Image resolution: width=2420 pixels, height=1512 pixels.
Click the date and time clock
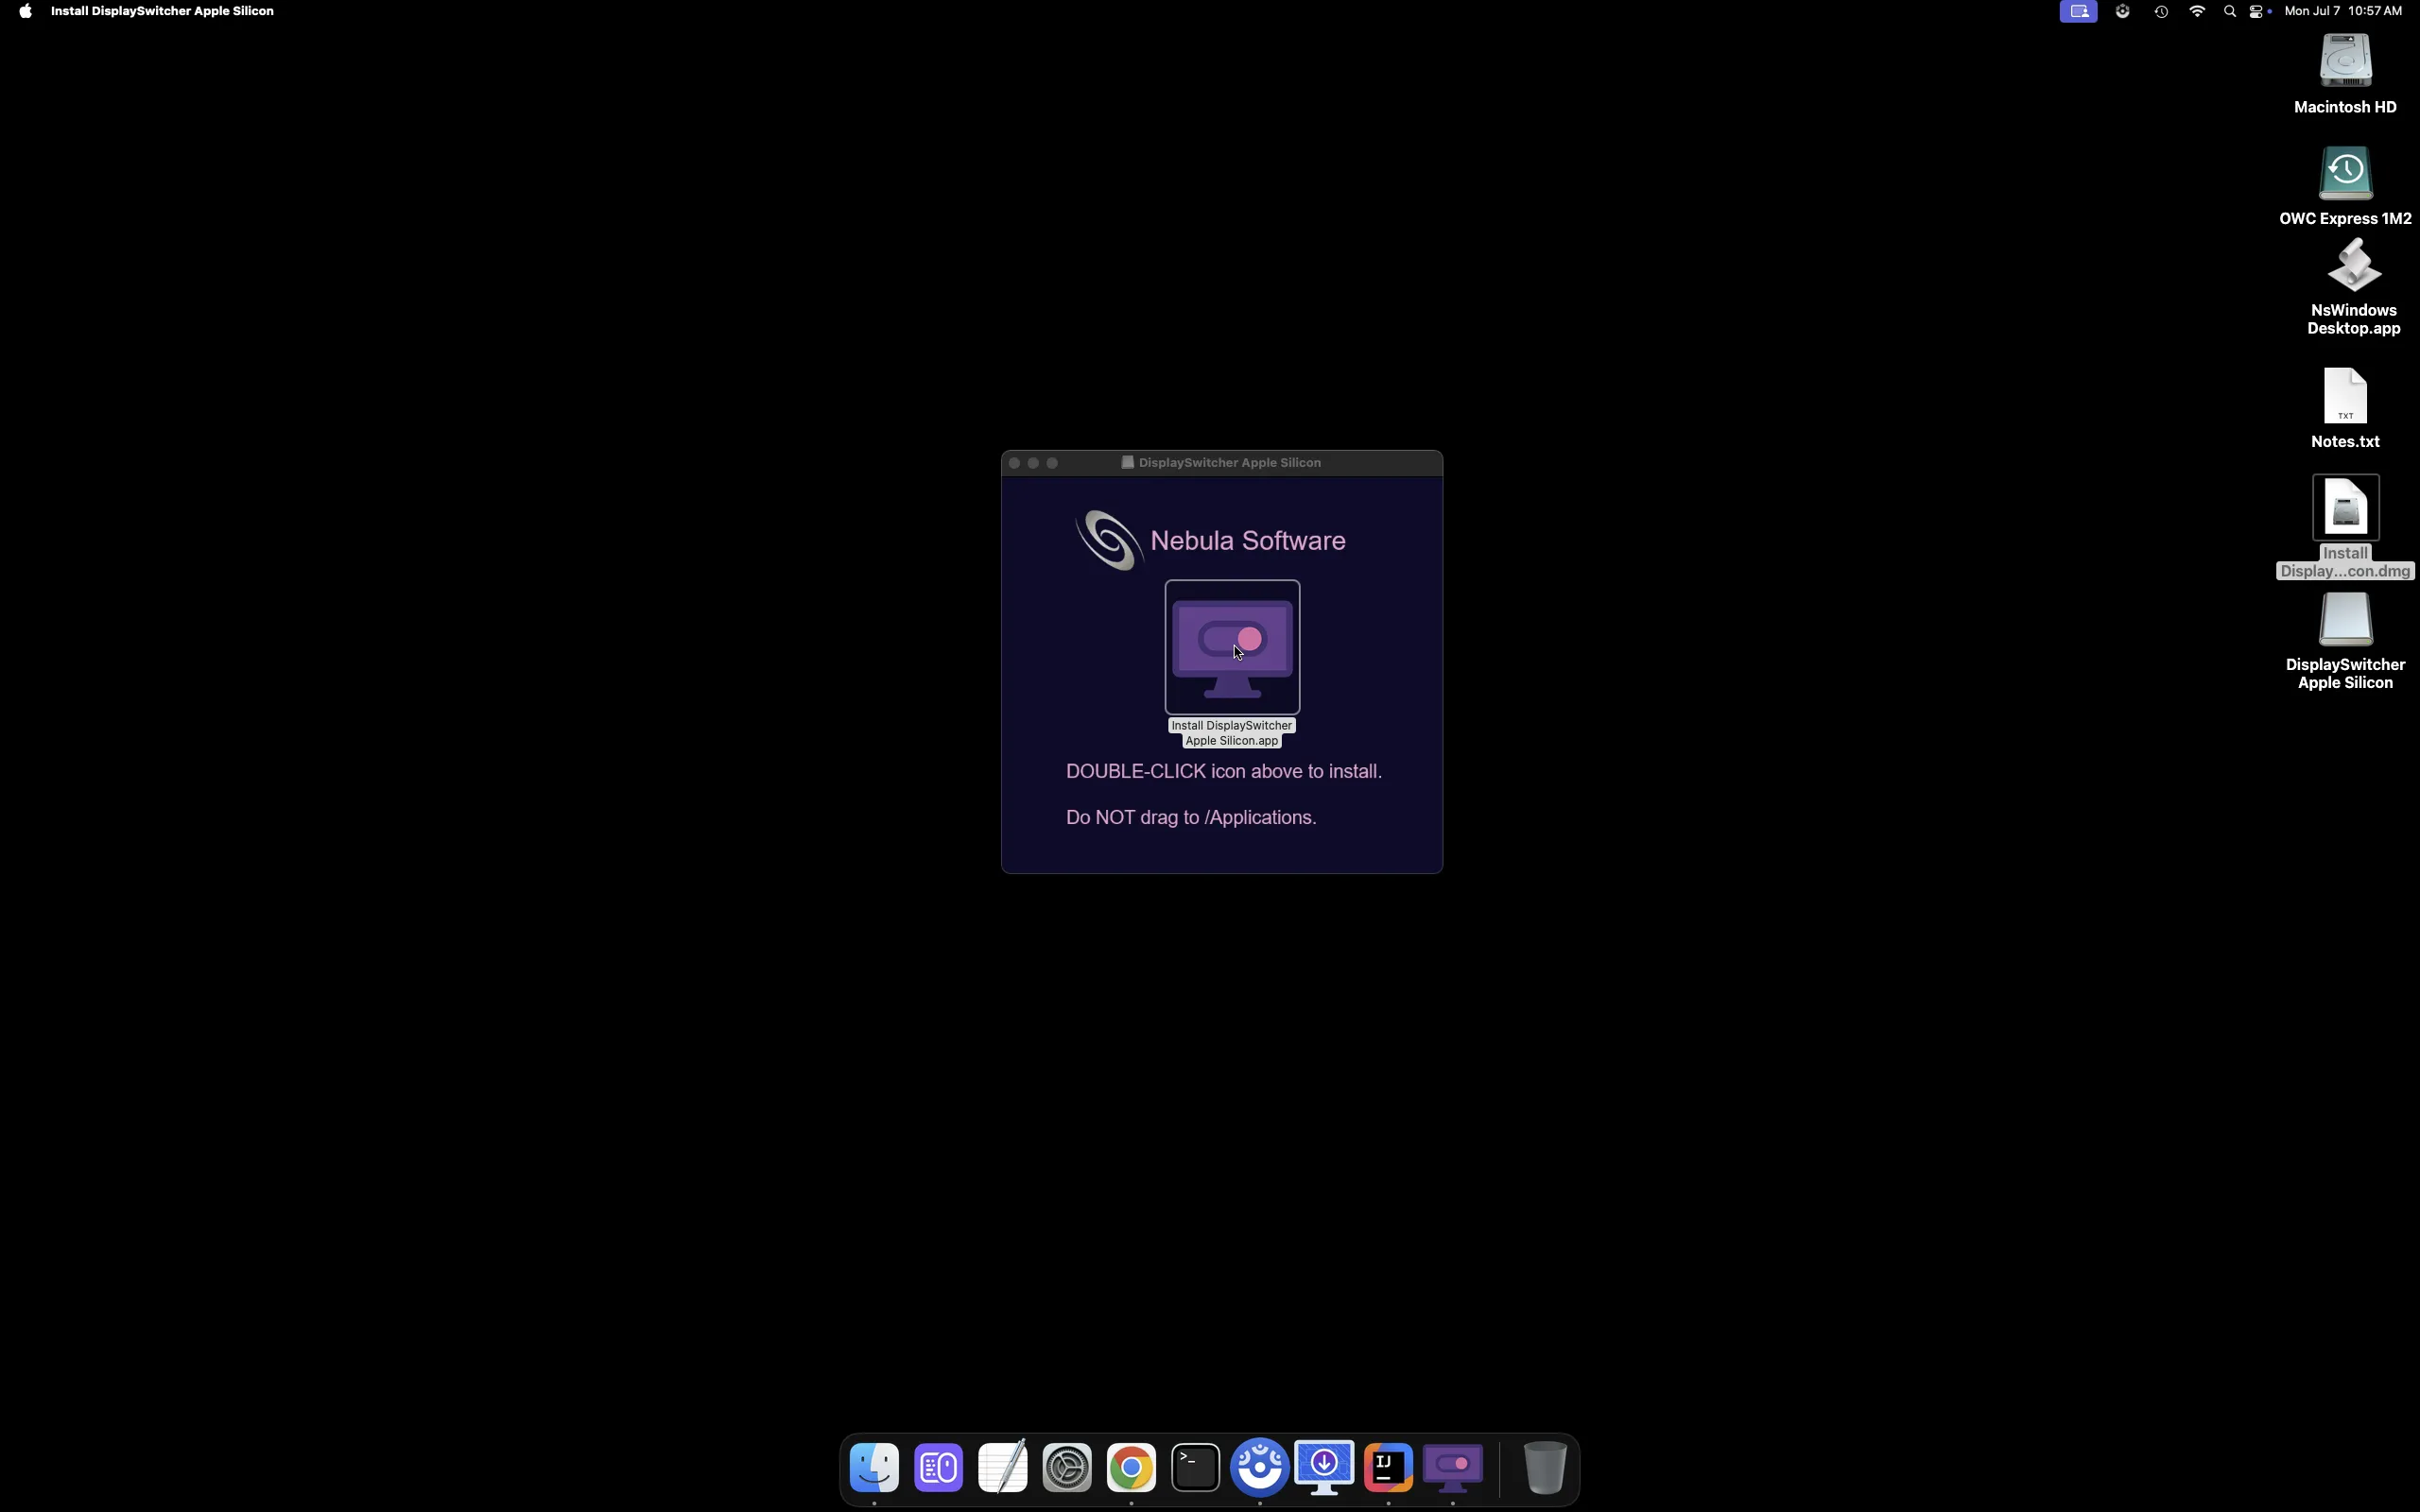pyautogui.click(x=2344, y=11)
